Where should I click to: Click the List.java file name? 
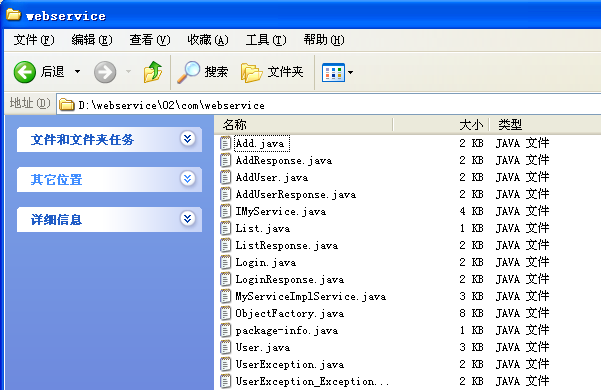(263, 229)
